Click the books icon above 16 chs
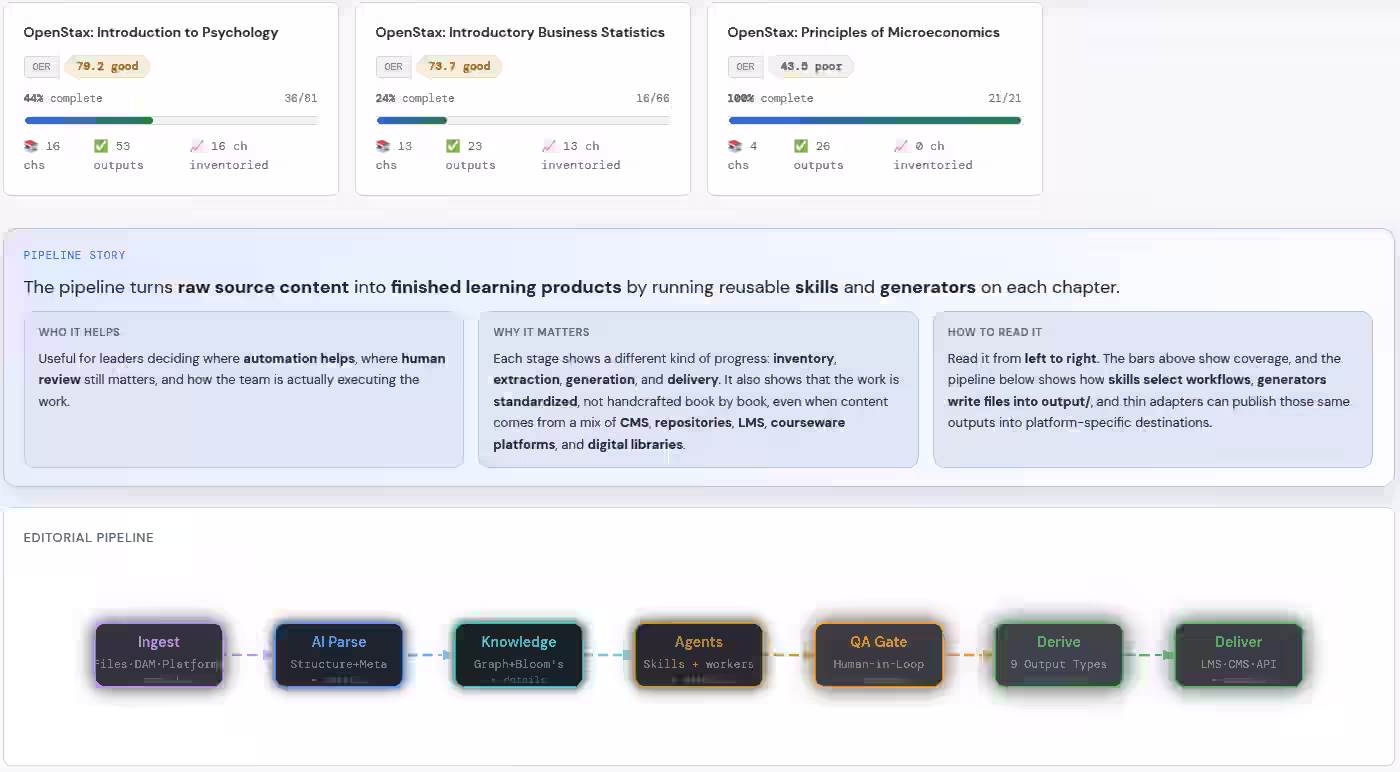The height and width of the screenshot is (772, 1400). [x=31, y=146]
